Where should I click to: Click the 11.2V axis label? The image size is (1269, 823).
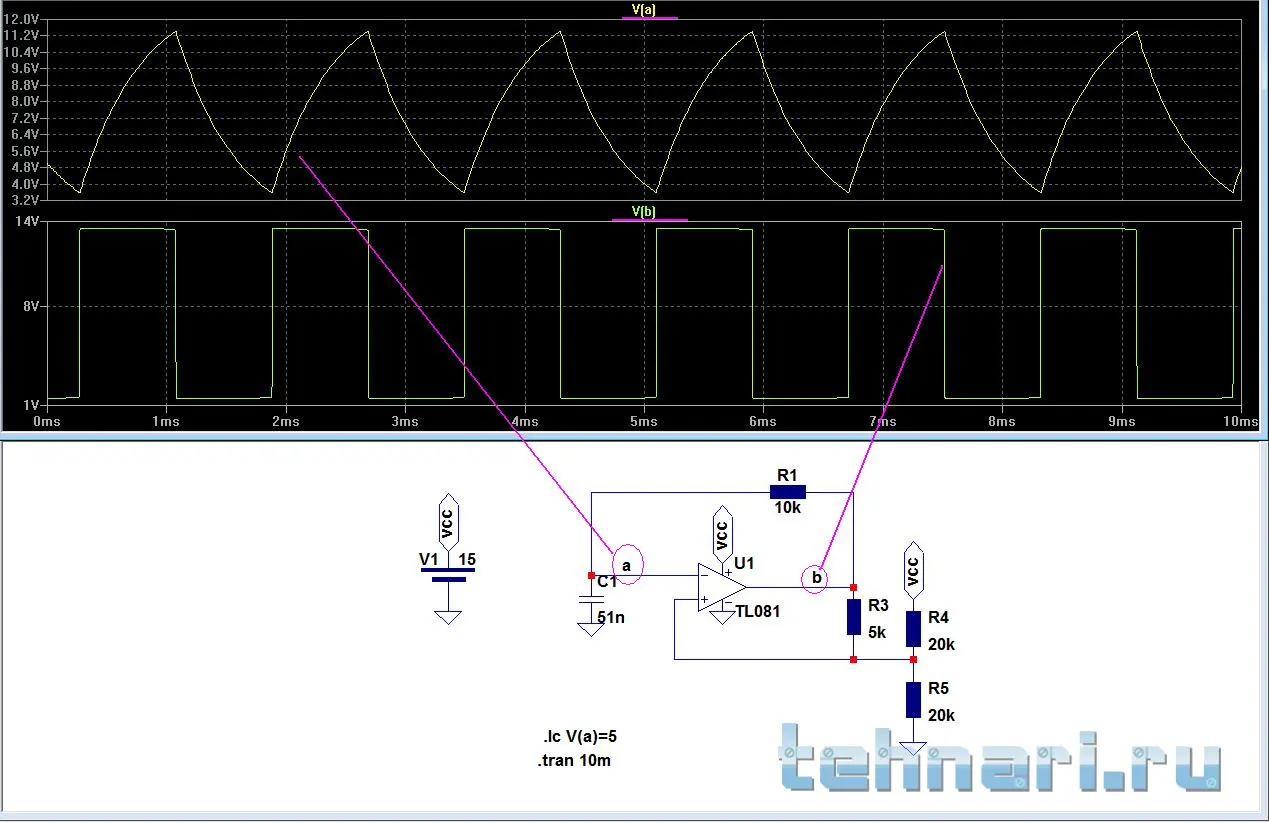19,35
